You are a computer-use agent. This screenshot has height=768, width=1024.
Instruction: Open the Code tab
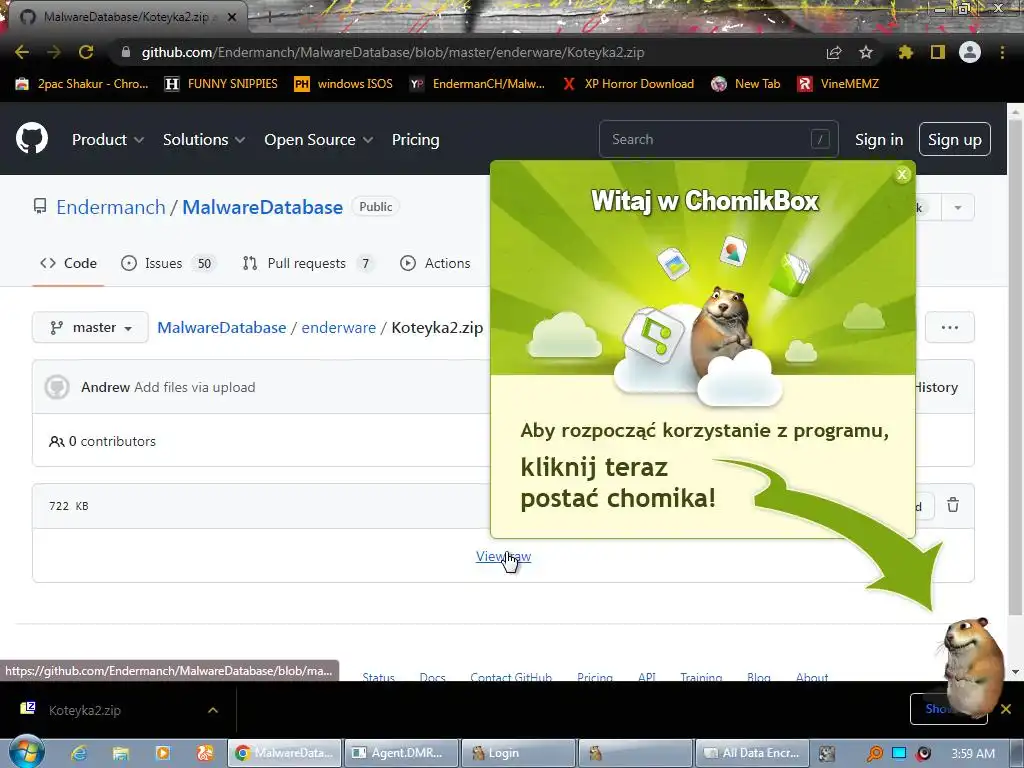pyautogui.click(x=69, y=263)
